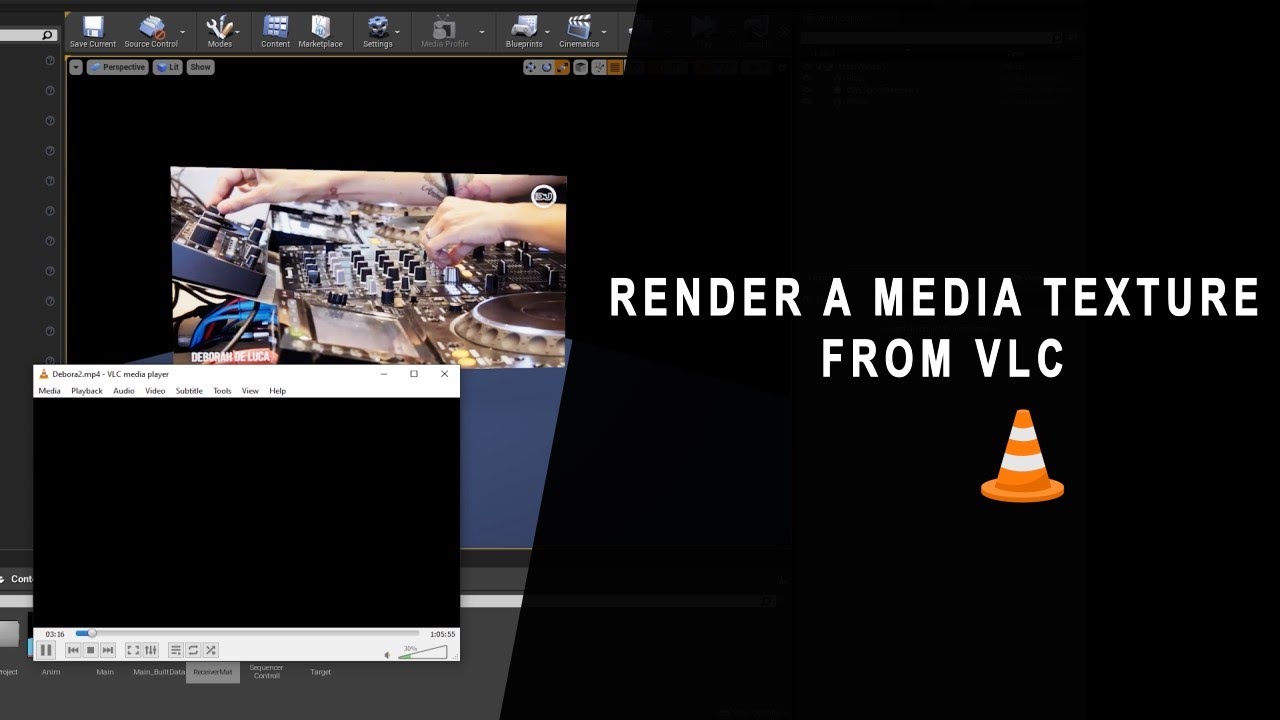The height and width of the screenshot is (720, 1280).
Task: Select the Target asset in content browser
Action: coord(320,672)
